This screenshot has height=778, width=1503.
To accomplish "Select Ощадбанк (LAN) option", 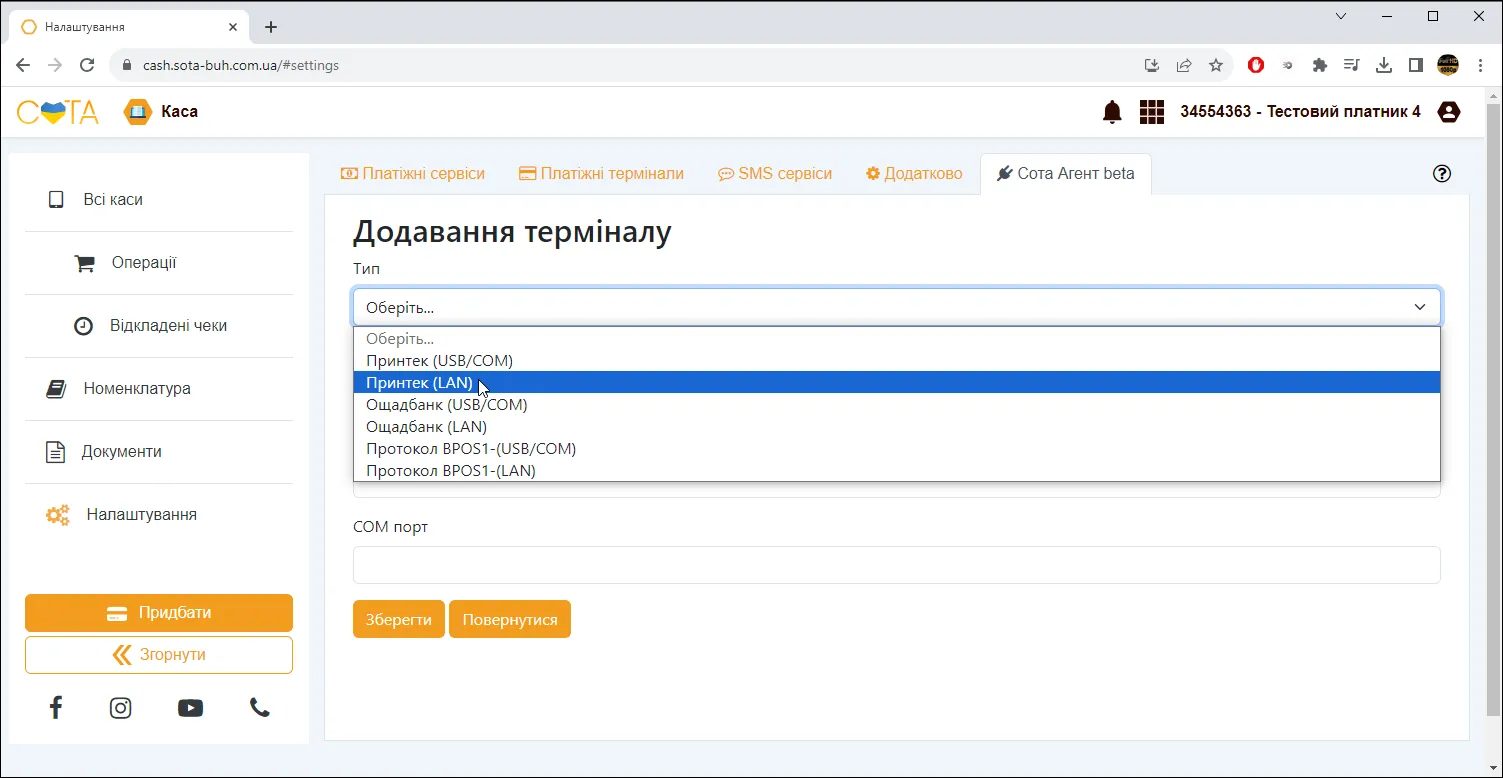I will 897,426.
